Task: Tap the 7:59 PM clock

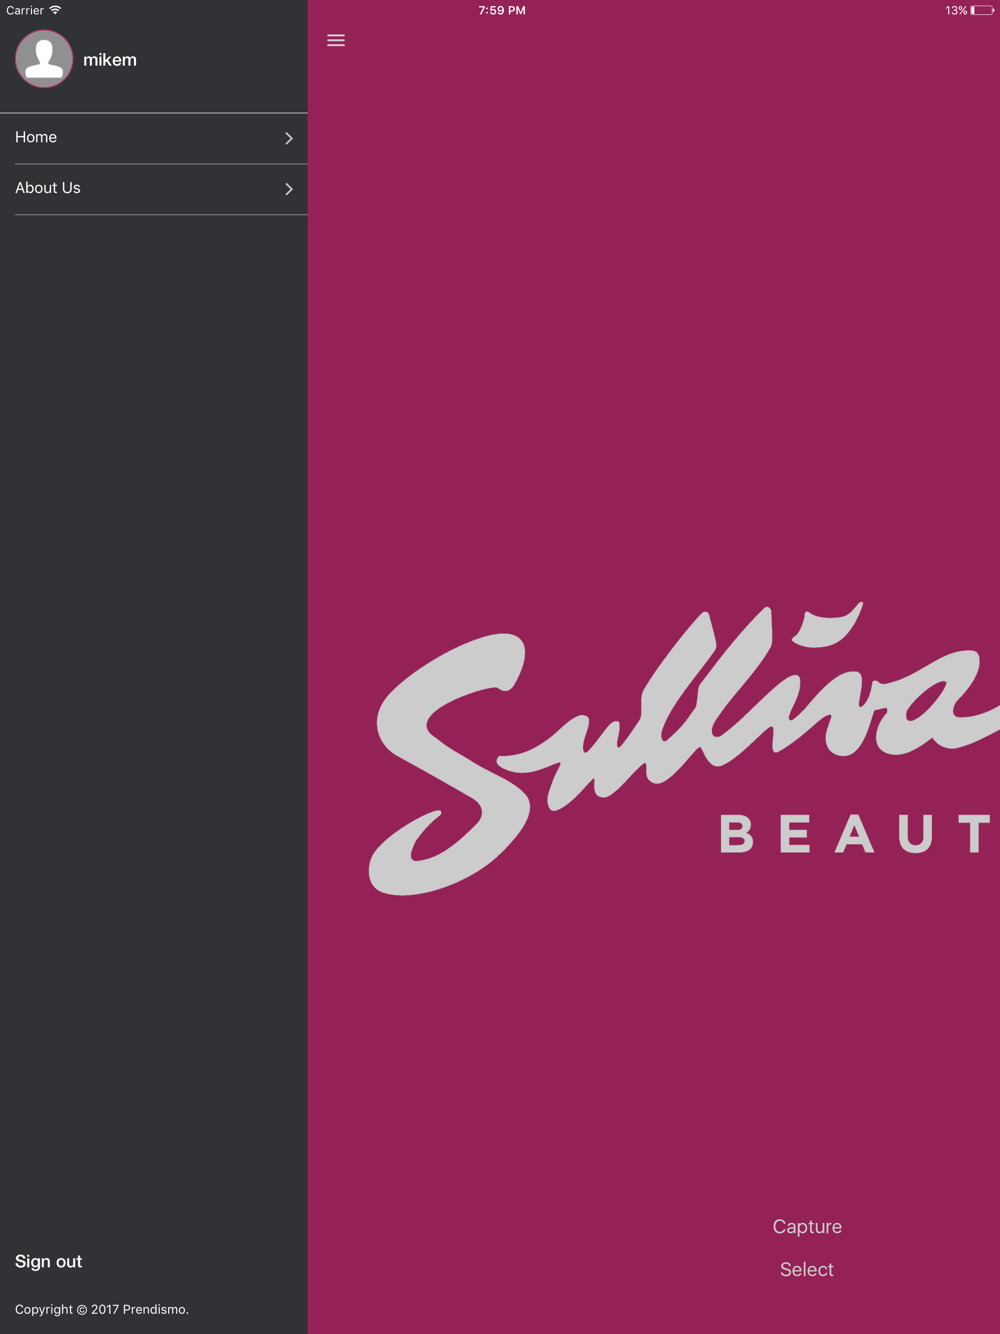Action: (x=502, y=10)
